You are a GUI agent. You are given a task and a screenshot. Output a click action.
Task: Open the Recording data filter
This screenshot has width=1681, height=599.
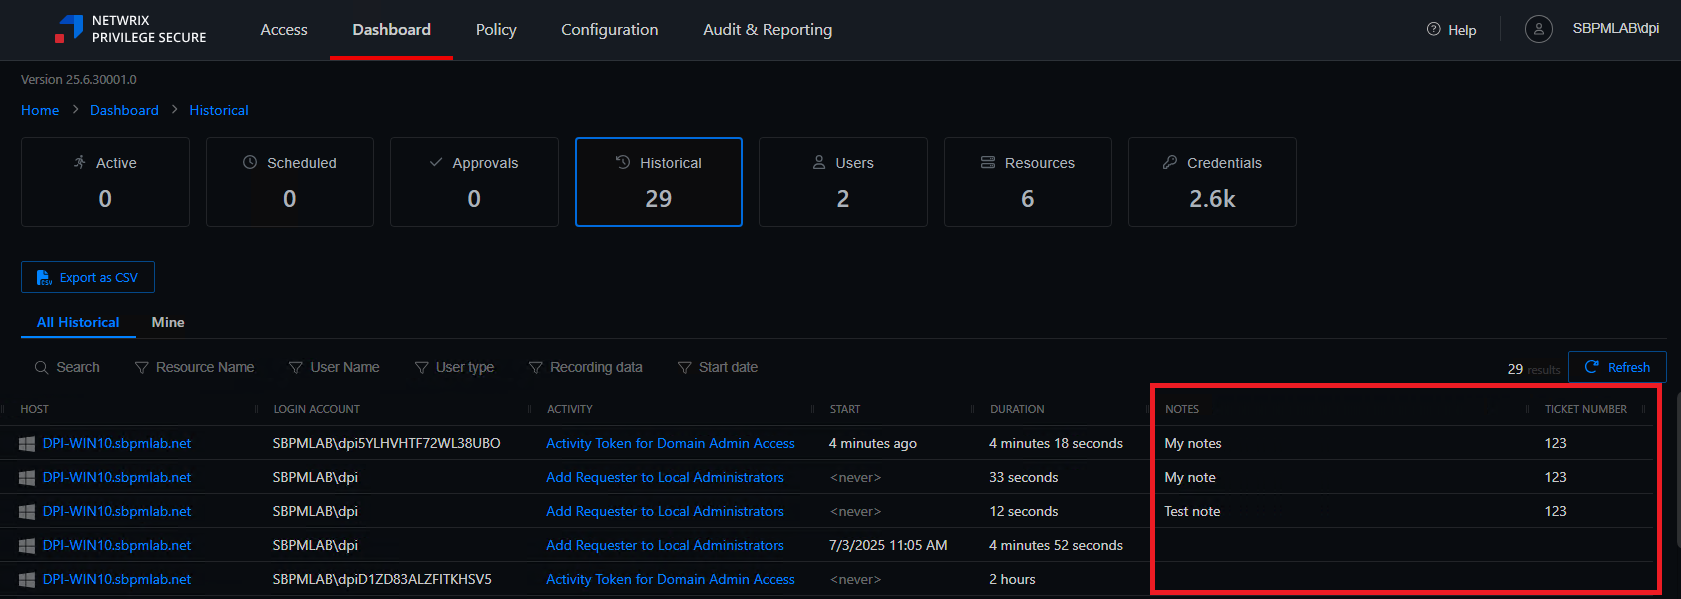(x=586, y=367)
